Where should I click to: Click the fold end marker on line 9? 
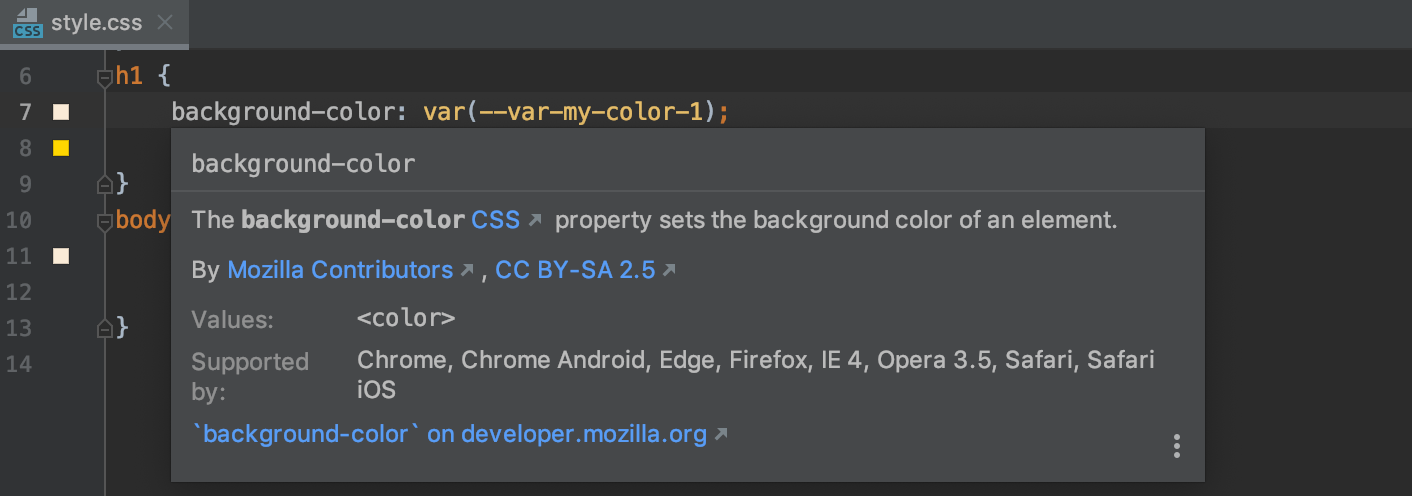(x=104, y=184)
